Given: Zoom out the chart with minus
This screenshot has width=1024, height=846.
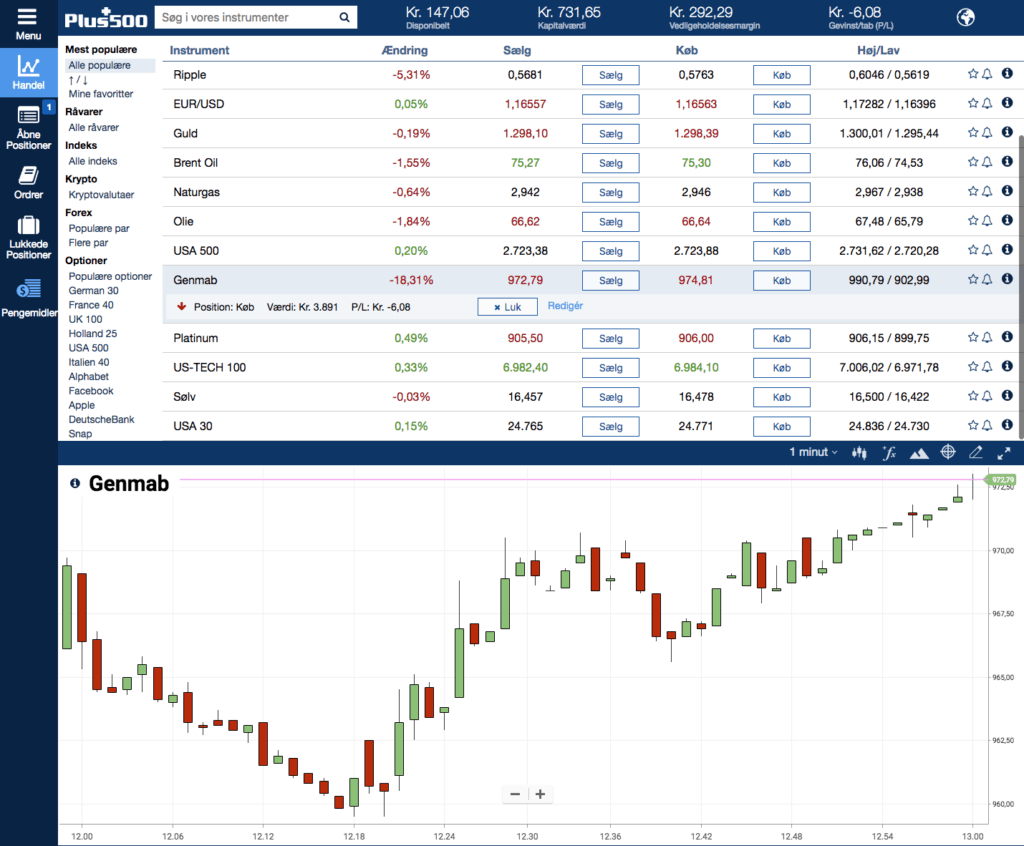Looking at the screenshot, I should pos(515,794).
